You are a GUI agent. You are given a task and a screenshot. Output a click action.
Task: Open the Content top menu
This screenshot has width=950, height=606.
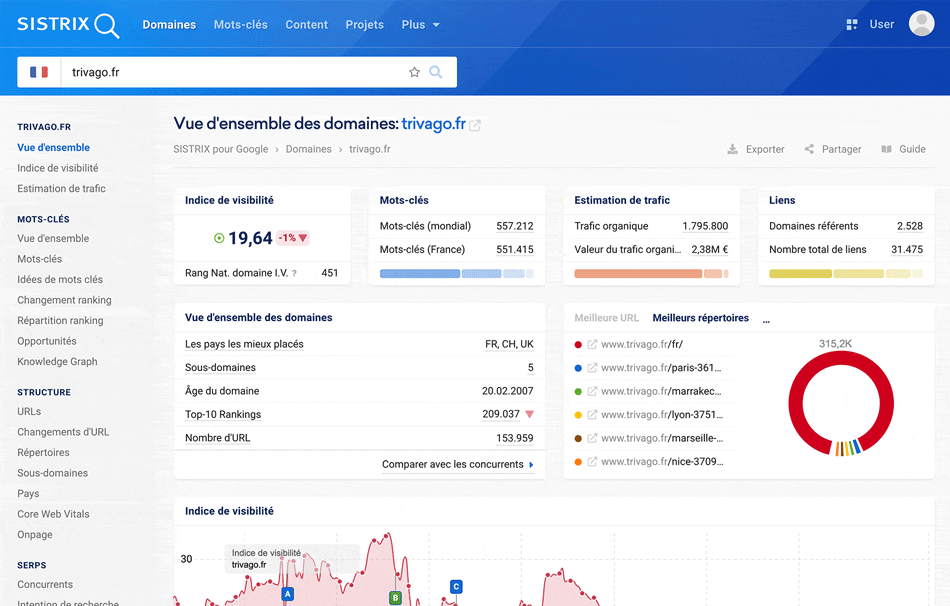[x=307, y=25]
